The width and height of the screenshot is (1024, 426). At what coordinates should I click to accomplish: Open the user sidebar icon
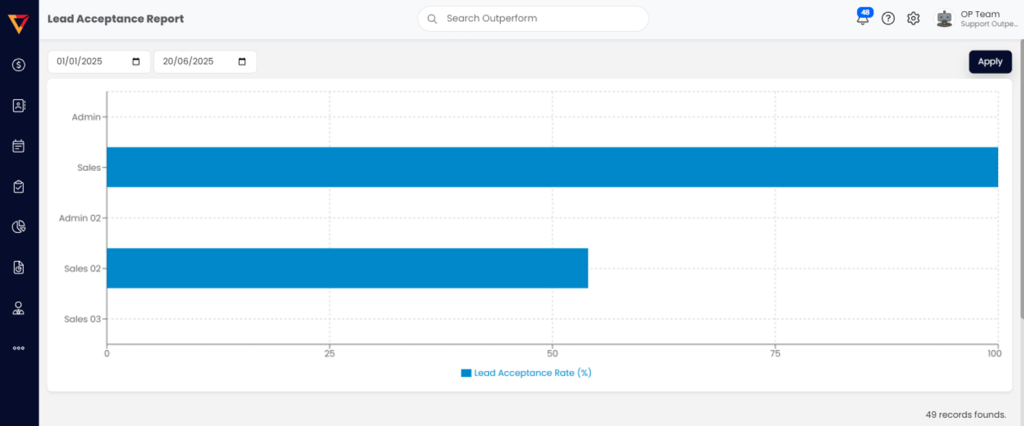tap(18, 308)
